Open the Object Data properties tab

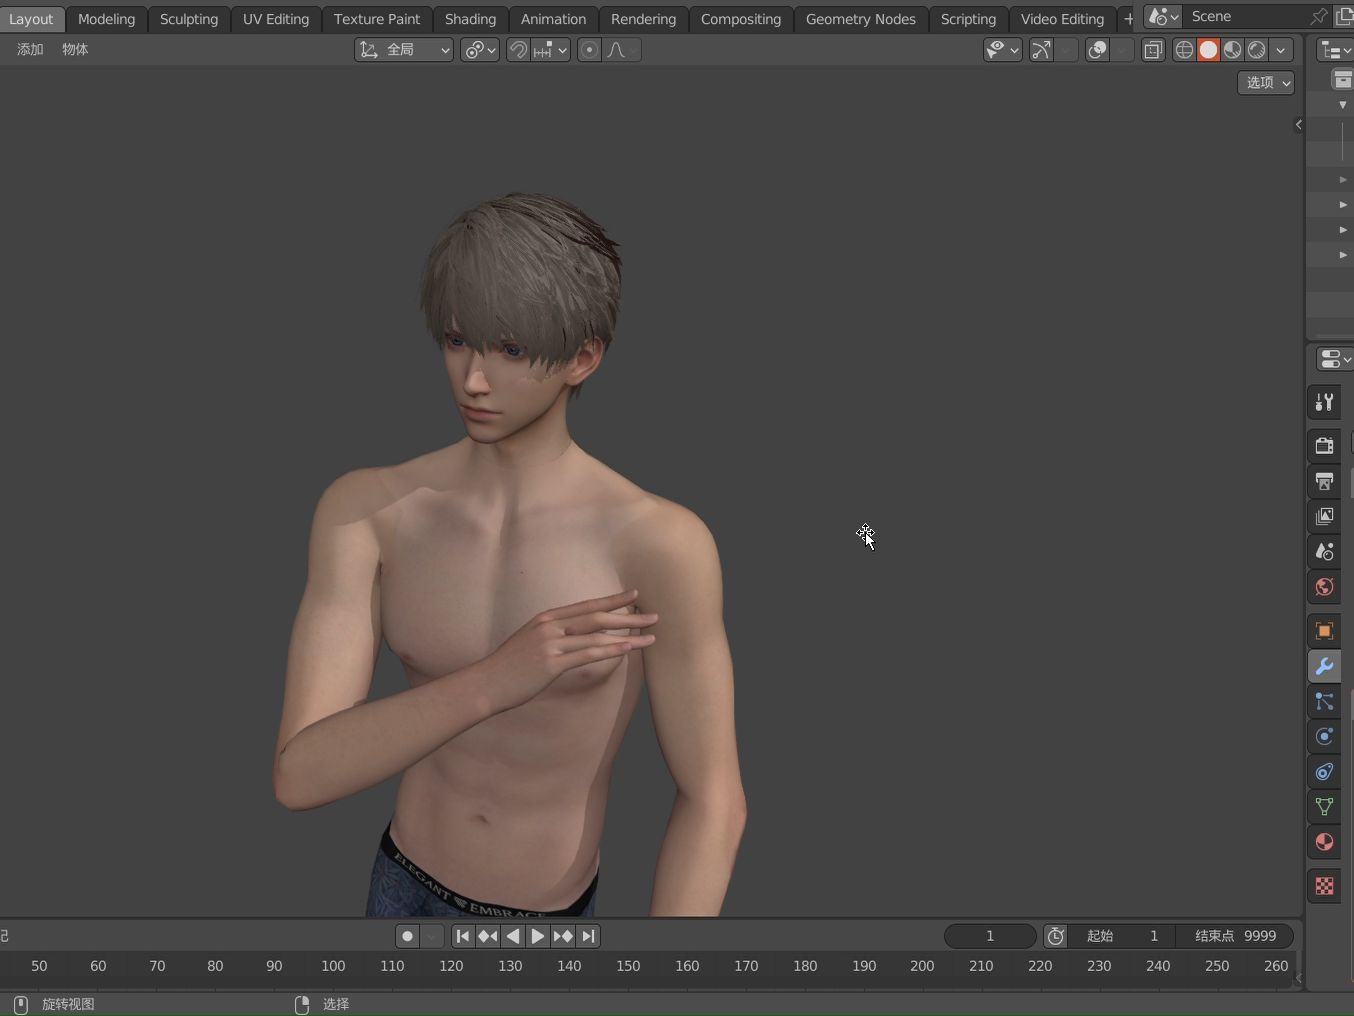pyautogui.click(x=1324, y=807)
